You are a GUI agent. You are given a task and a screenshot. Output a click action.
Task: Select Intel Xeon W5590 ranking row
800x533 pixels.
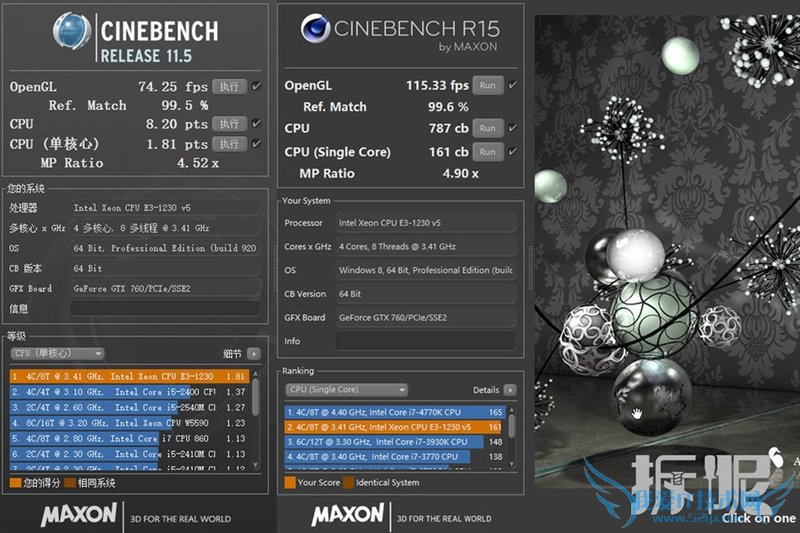(x=129, y=423)
